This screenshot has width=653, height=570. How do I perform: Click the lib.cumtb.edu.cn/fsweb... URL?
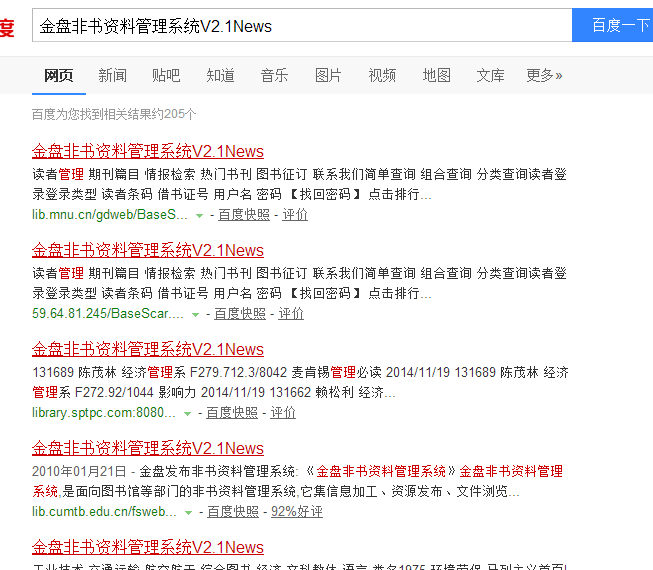pyautogui.click(x=105, y=511)
